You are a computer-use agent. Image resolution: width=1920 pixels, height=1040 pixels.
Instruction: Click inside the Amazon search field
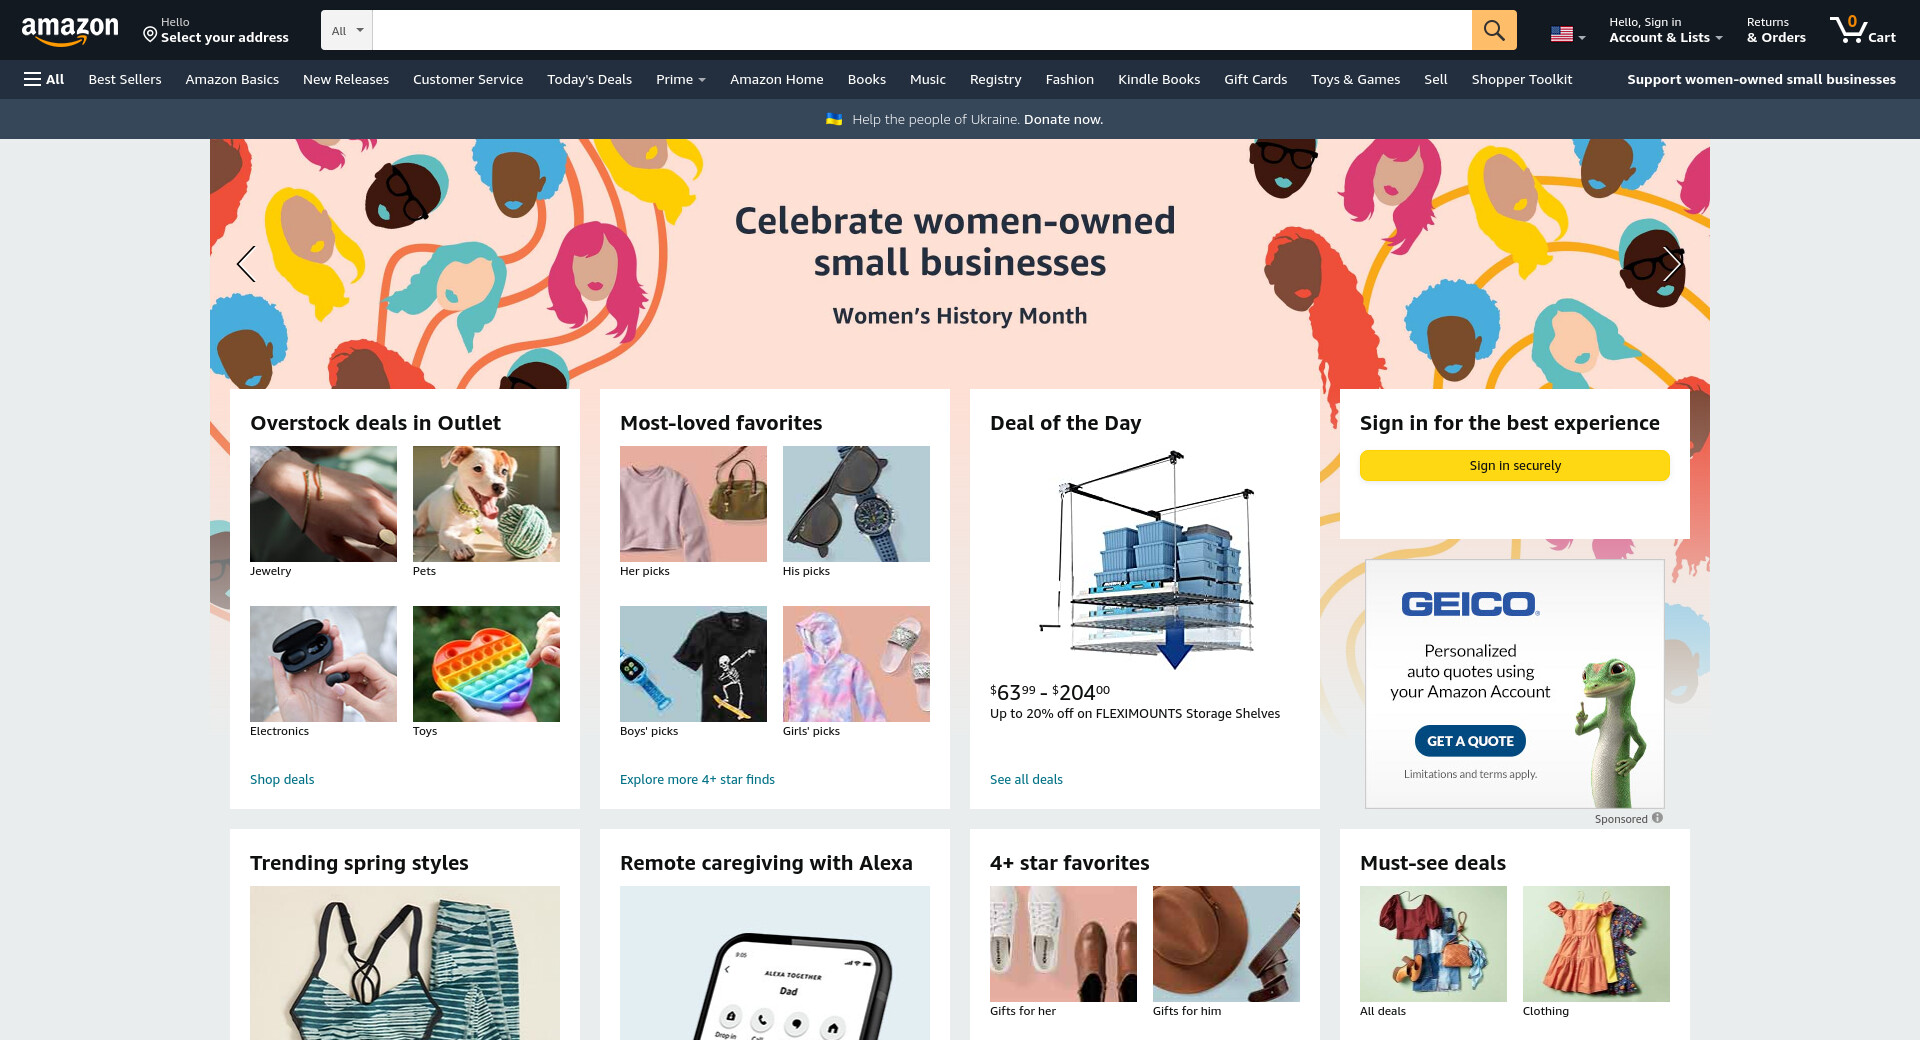(x=922, y=30)
